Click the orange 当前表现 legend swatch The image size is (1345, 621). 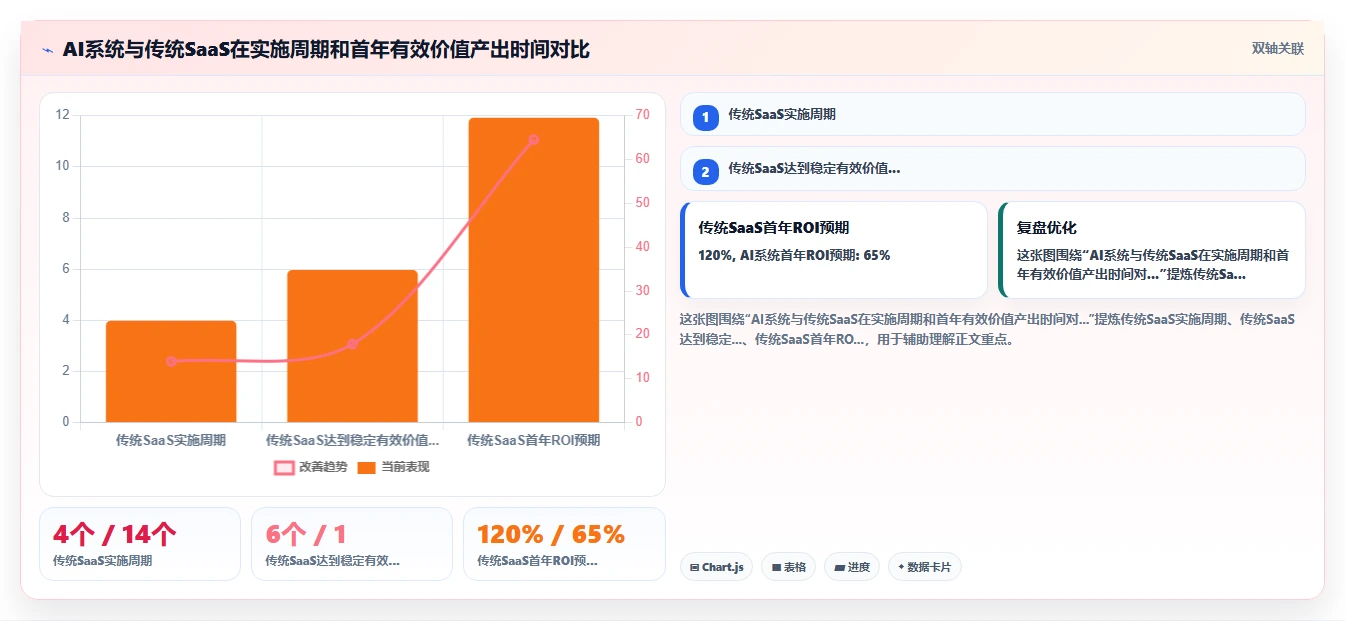coord(366,467)
